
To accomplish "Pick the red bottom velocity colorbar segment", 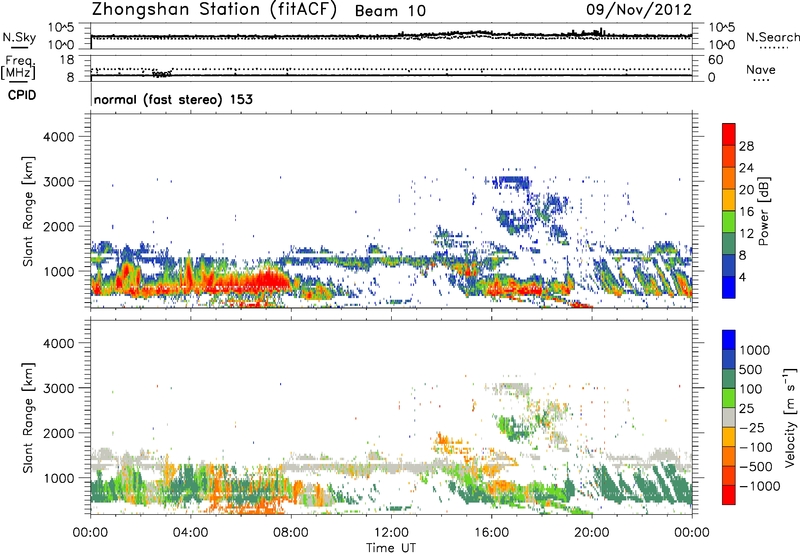I will click(x=729, y=495).
